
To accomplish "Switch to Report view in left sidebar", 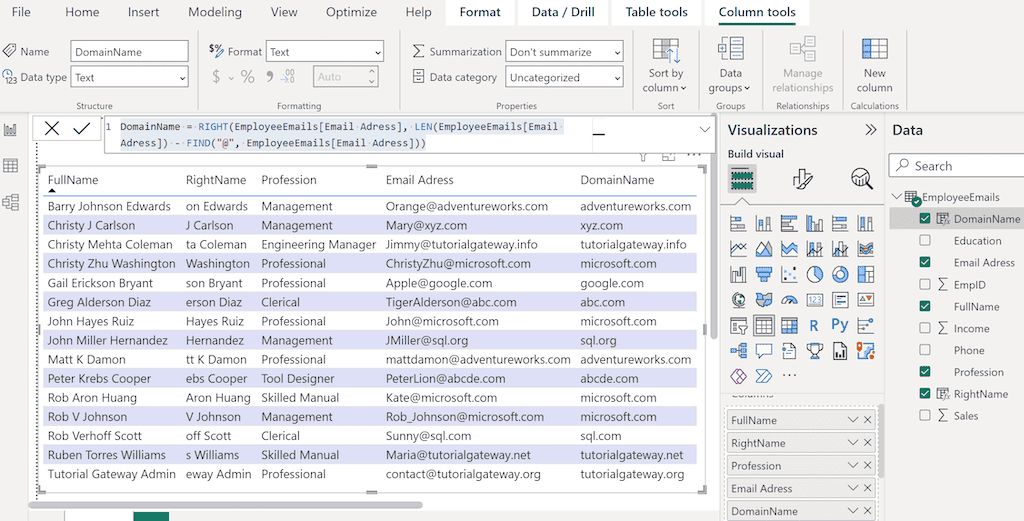I will point(10,130).
